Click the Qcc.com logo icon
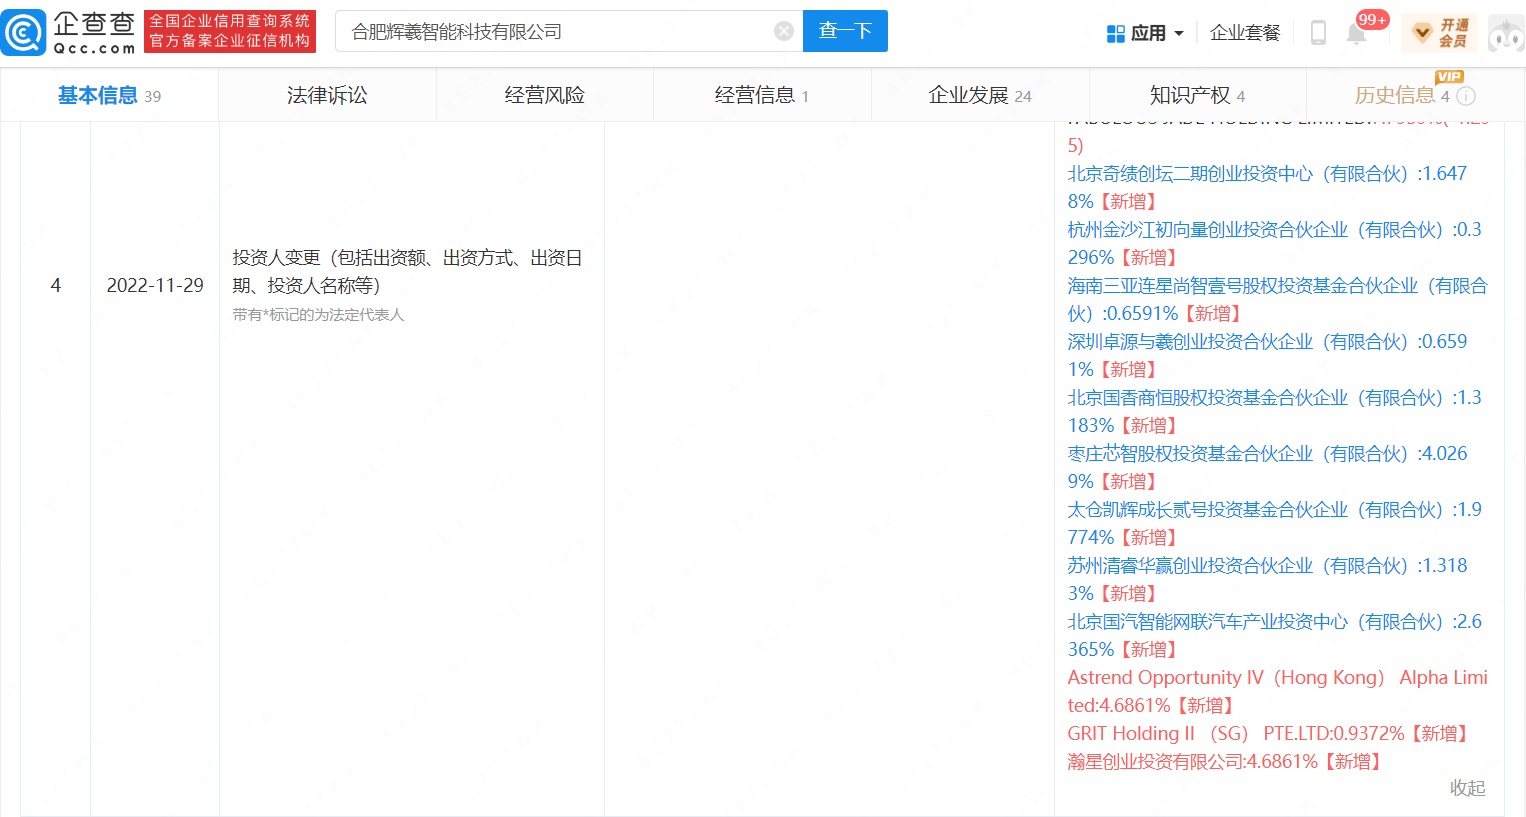Viewport: 1526px width, 817px height. [24, 32]
